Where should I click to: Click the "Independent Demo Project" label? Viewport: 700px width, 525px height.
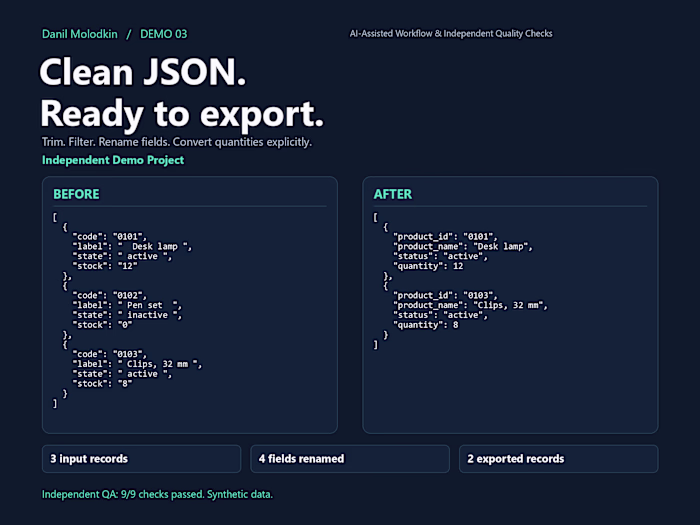click(x=113, y=160)
